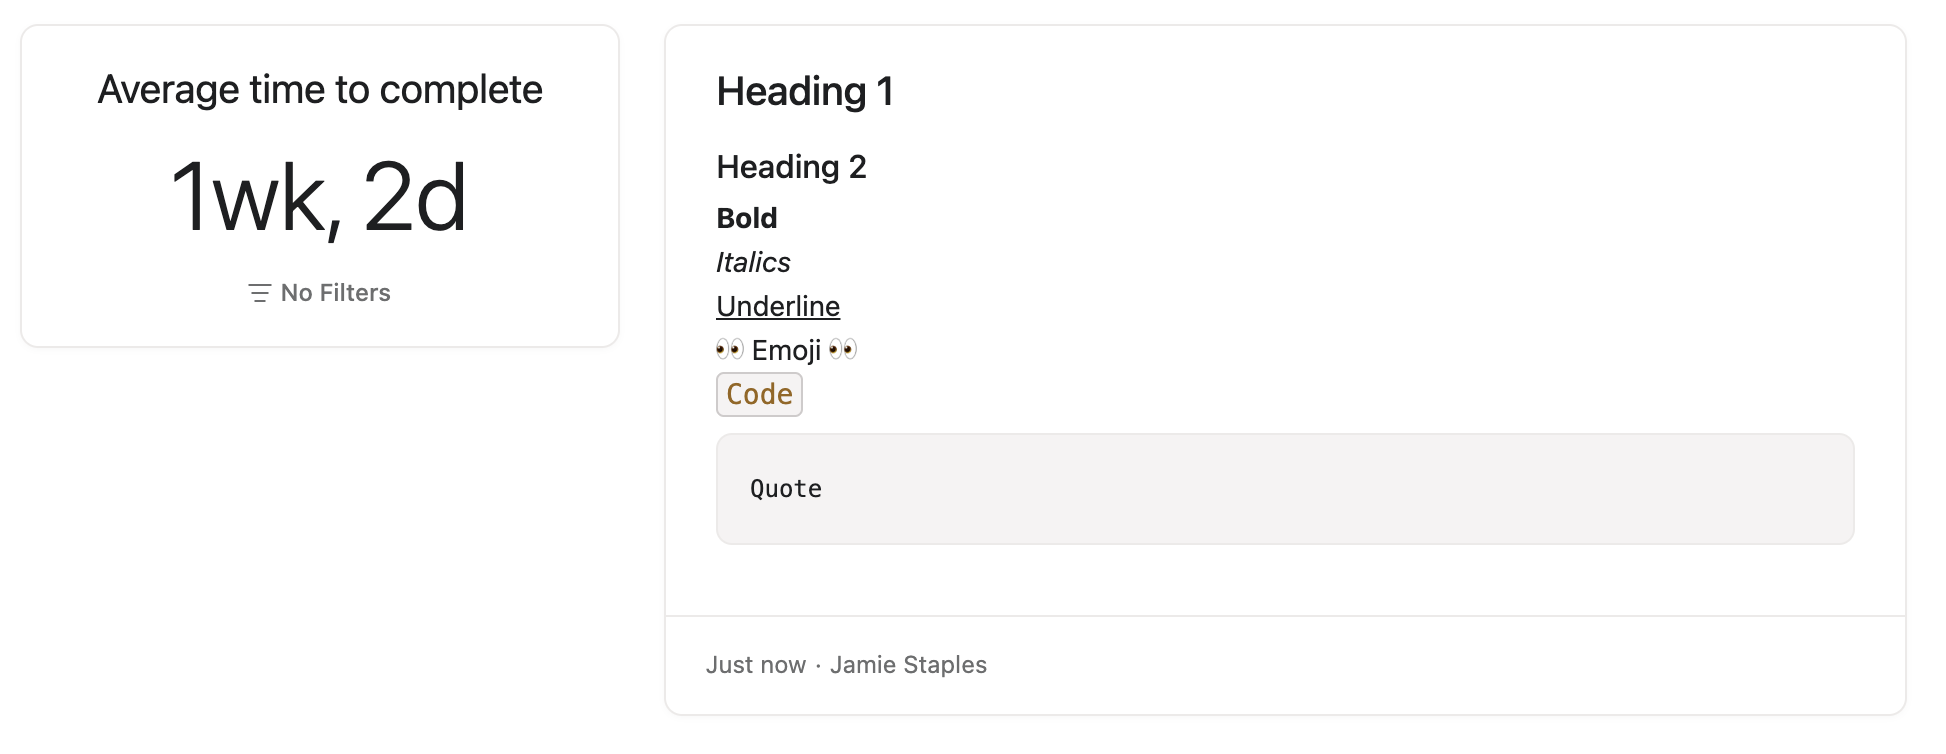The width and height of the screenshot is (1946, 754).
Task: Click the digit 1 in Heading 1
Action: (885, 92)
